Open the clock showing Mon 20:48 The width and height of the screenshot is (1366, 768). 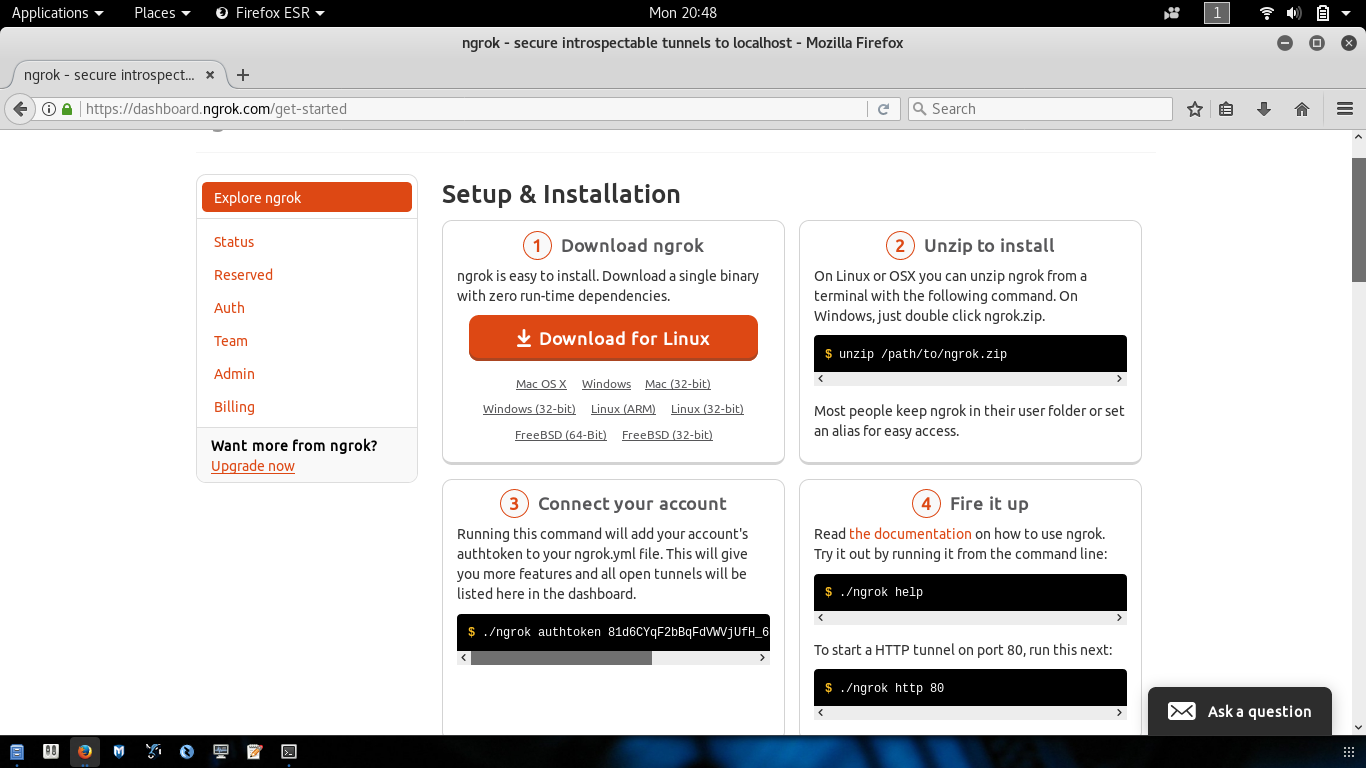pyautogui.click(x=683, y=13)
